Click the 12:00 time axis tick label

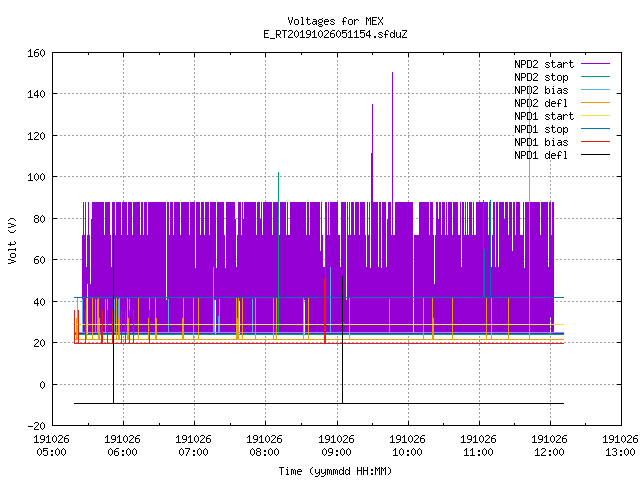[549, 452]
